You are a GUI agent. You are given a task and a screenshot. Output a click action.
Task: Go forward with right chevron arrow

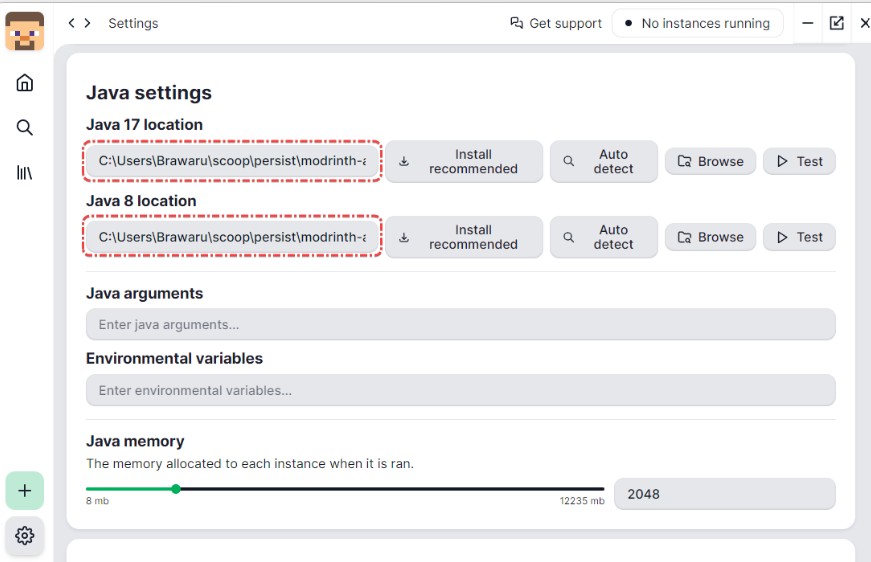point(87,23)
